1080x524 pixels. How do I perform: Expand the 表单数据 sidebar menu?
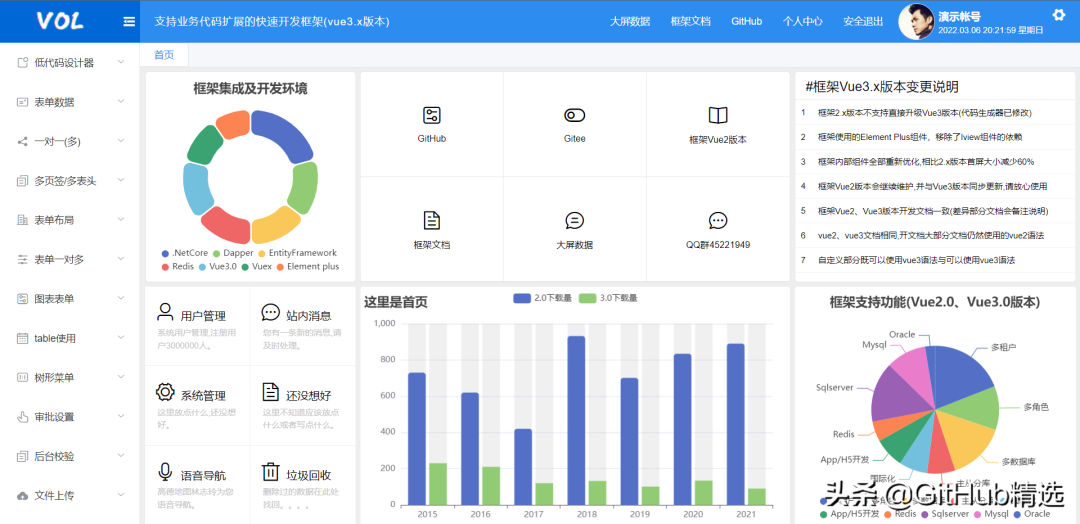(x=70, y=102)
